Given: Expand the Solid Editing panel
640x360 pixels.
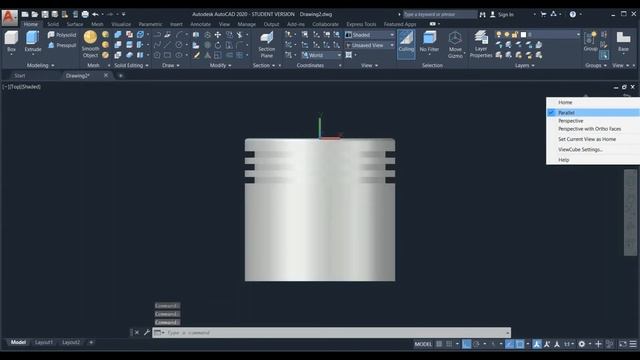Looking at the screenshot, I should pyautogui.click(x=131, y=65).
